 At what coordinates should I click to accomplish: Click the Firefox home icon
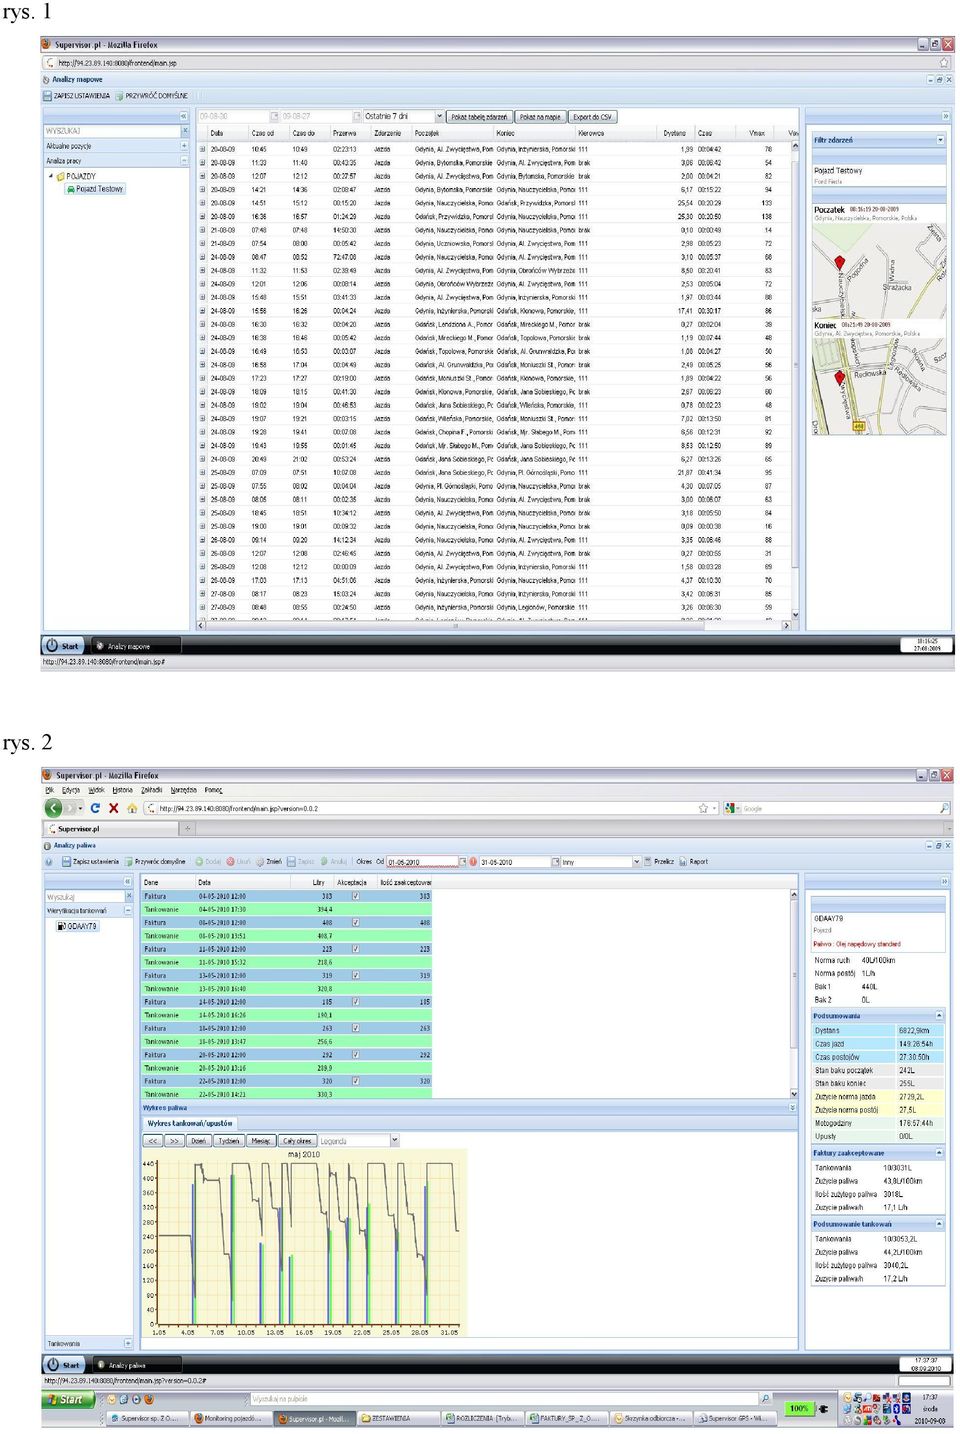coord(132,808)
